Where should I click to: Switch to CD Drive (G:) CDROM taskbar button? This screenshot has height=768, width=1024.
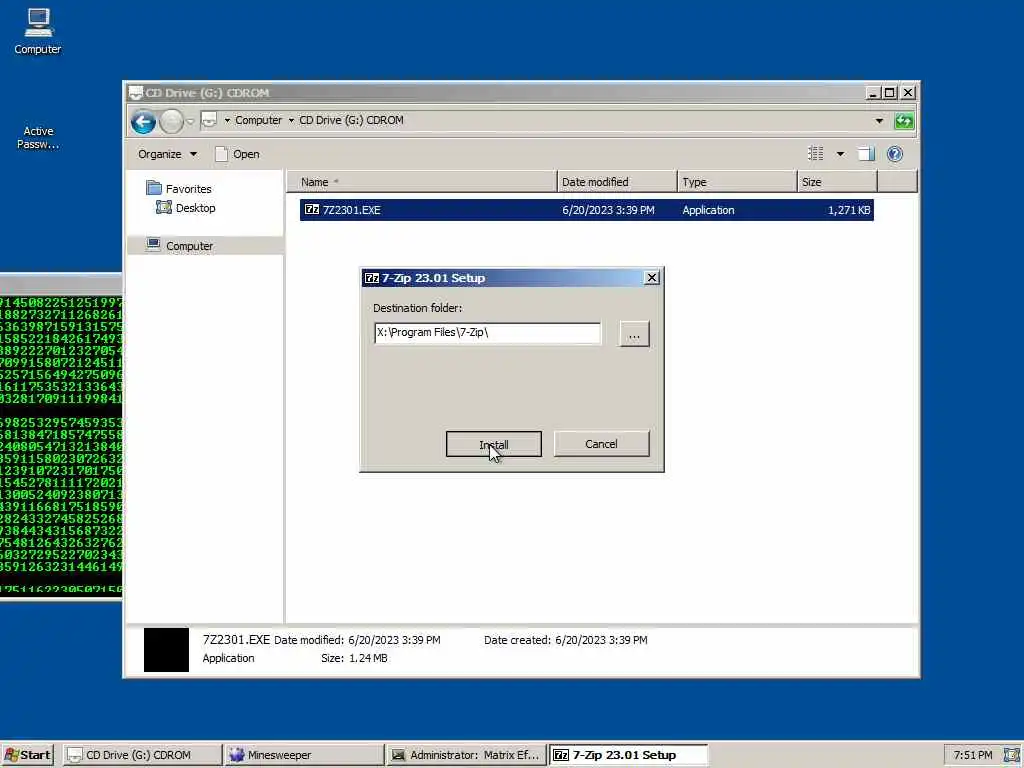[142, 755]
